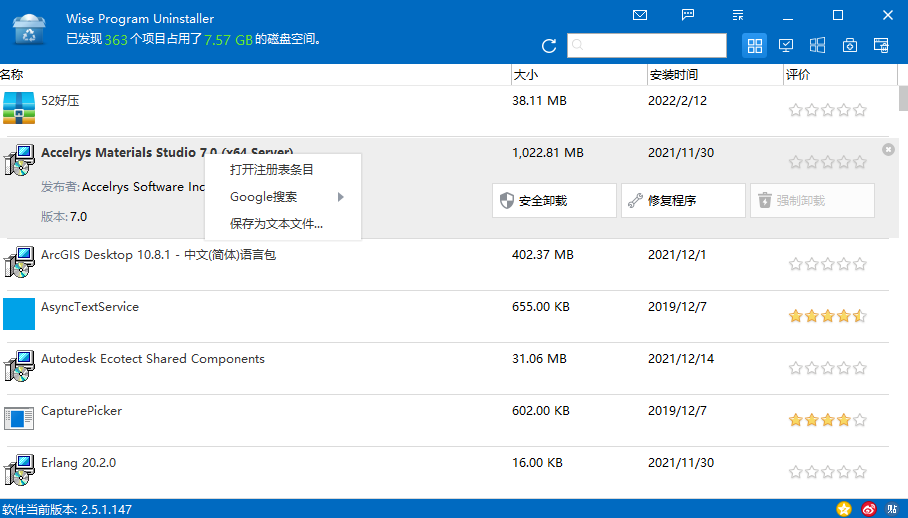Click the refresh program list icon

pos(548,46)
